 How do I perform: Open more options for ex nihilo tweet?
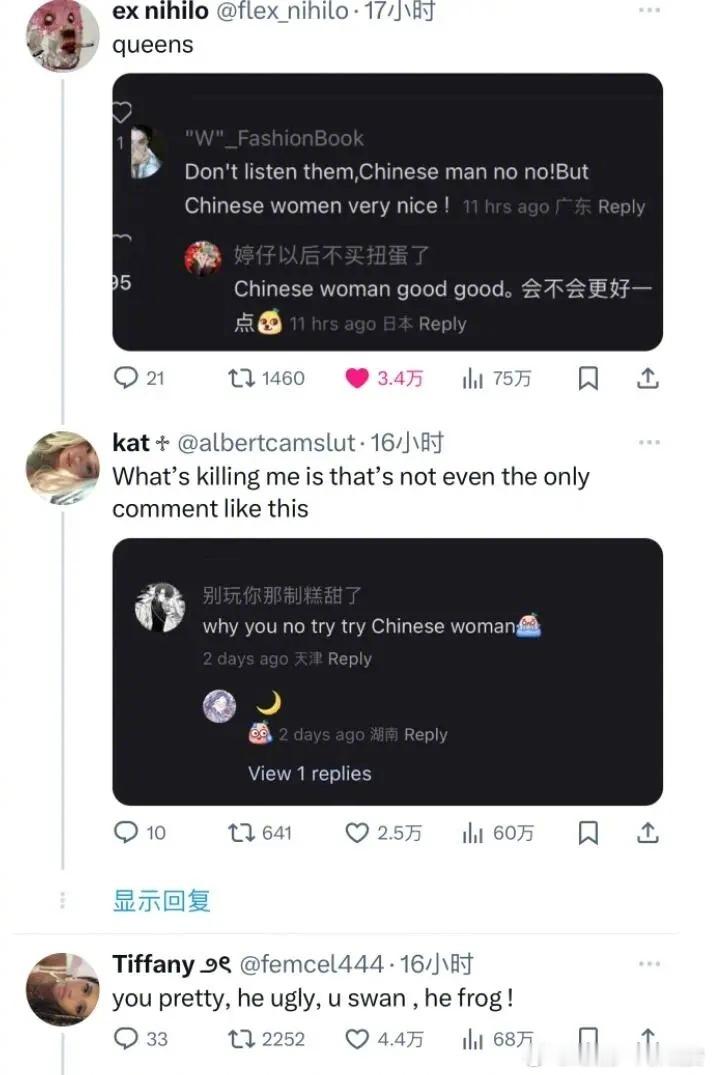tap(649, 11)
